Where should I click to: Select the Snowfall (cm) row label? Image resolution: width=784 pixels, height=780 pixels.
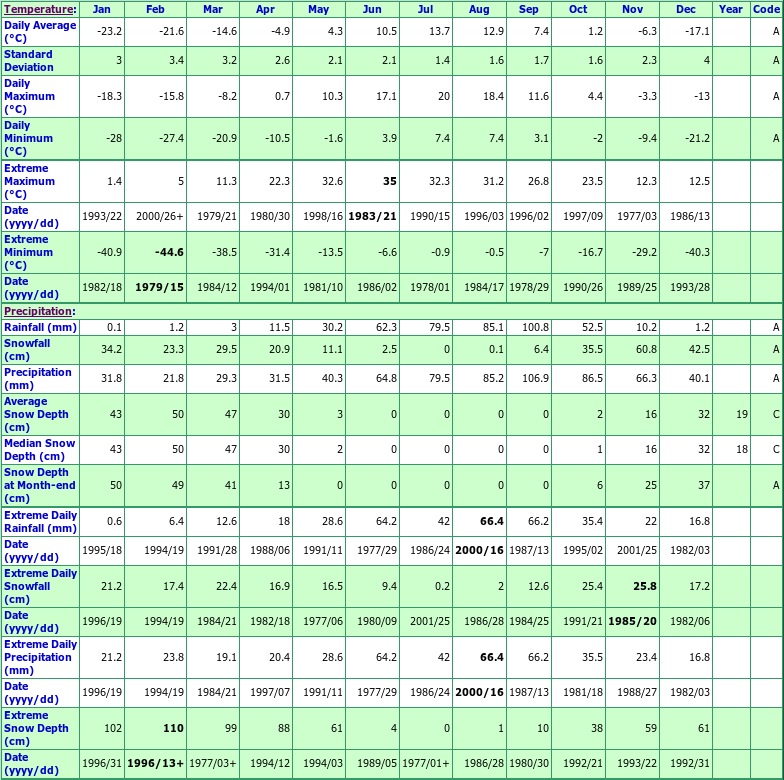[27, 349]
